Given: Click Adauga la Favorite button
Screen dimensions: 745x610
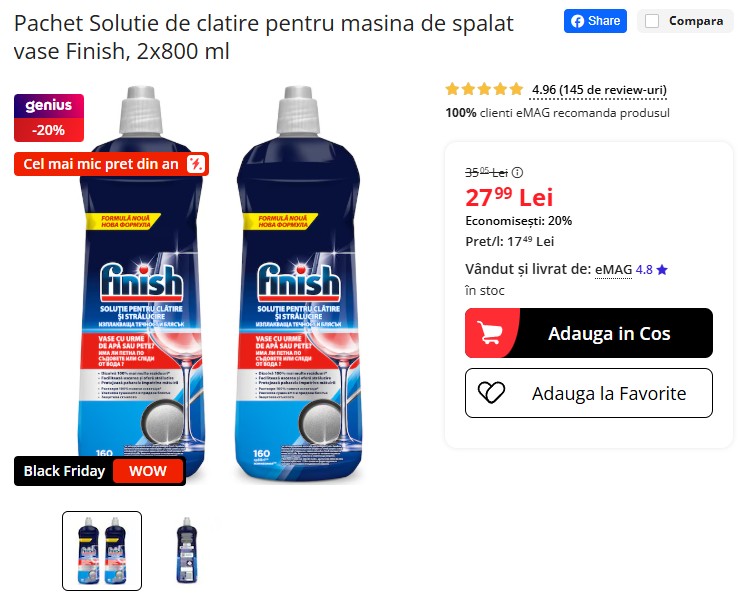Looking at the screenshot, I should pos(589,393).
